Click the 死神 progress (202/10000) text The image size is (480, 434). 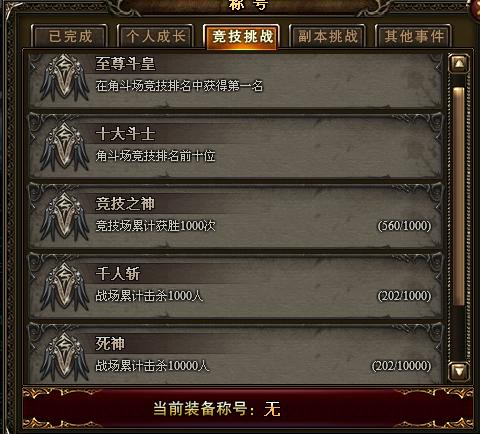click(401, 366)
